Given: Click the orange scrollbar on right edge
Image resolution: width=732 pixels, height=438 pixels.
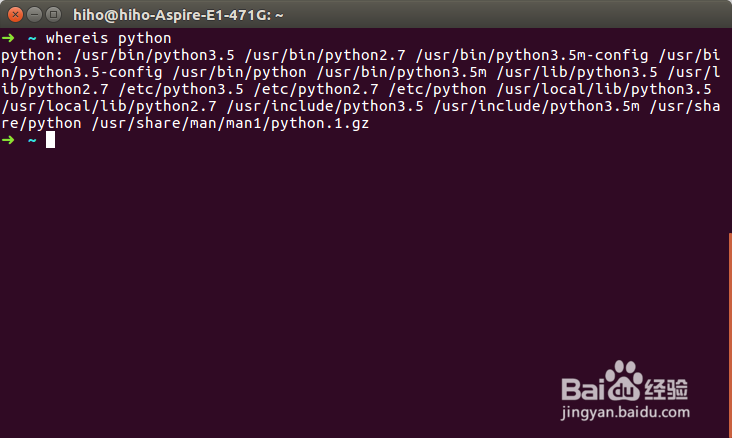Looking at the screenshot, I should click(729, 330).
